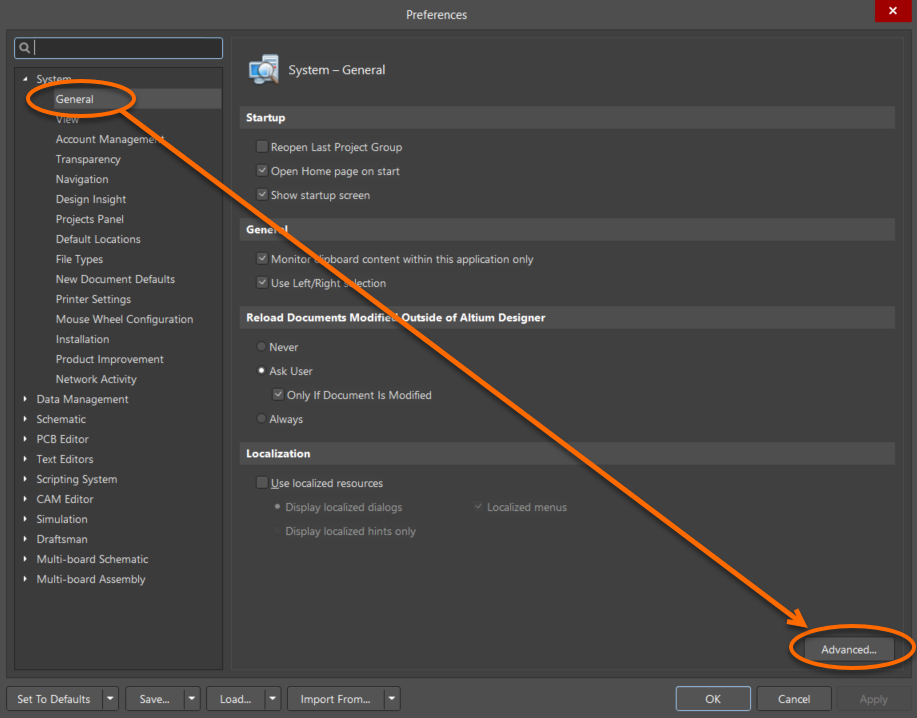
Task: Open the Design Insight page
Action: tap(91, 199)
